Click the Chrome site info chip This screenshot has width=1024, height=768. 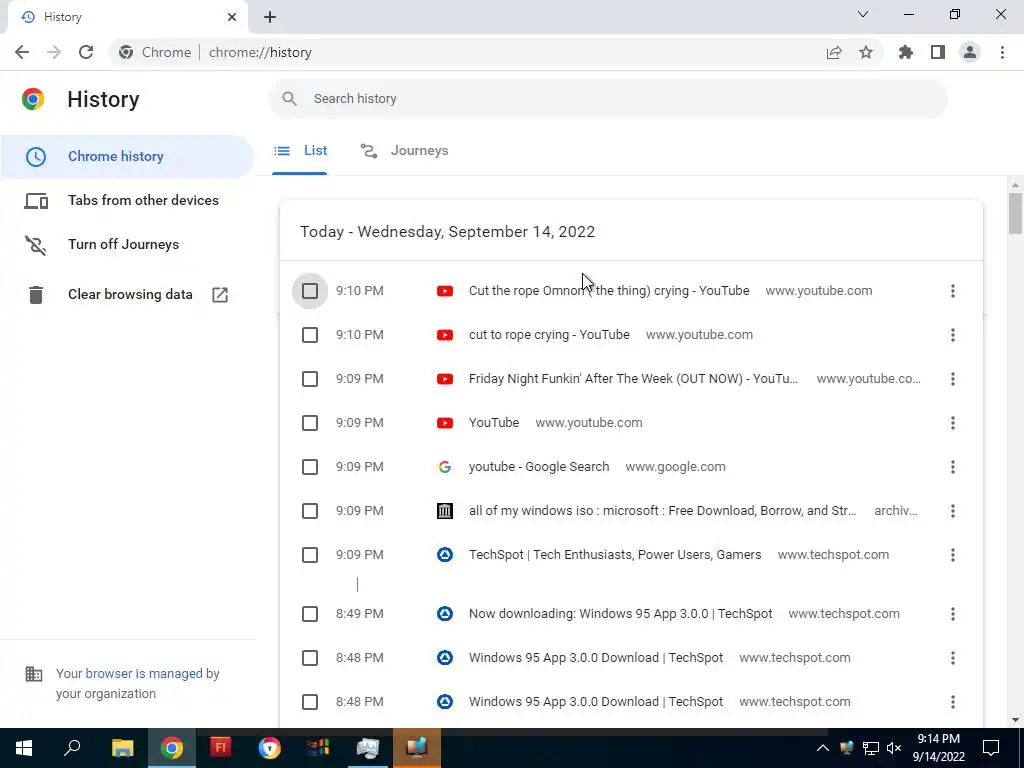point(155,52)
